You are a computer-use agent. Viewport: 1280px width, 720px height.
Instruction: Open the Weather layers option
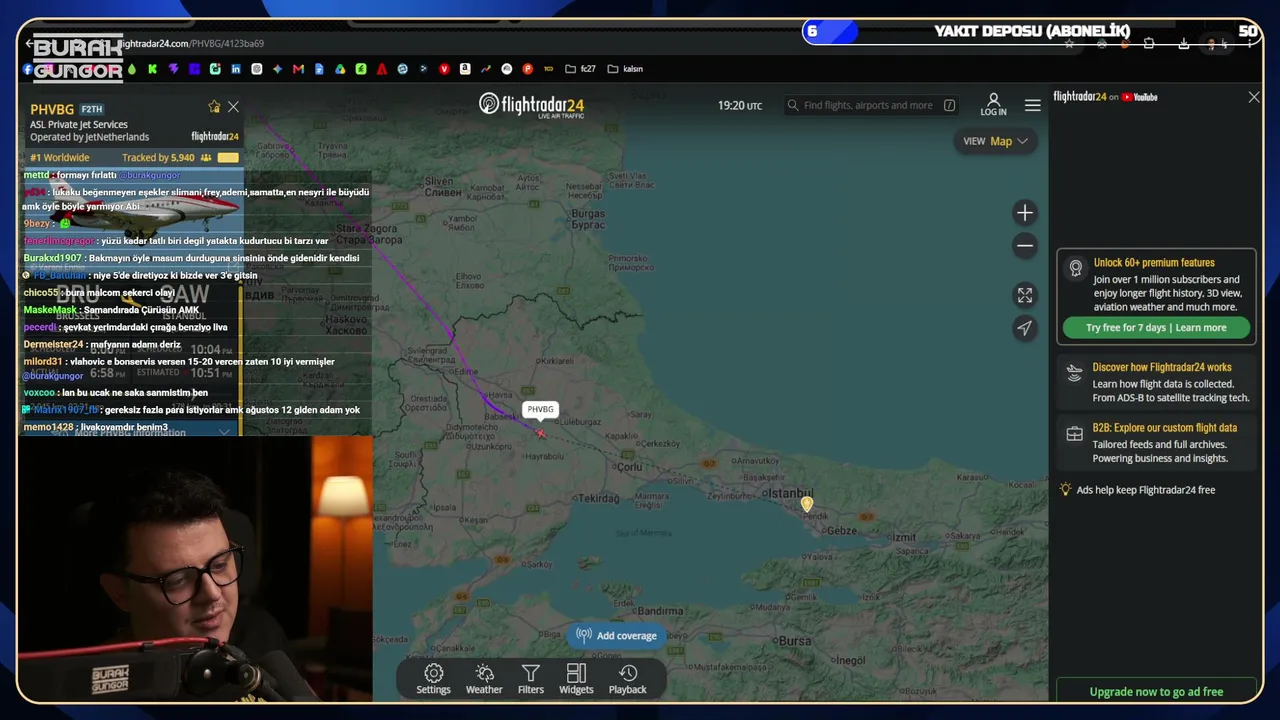484,679
